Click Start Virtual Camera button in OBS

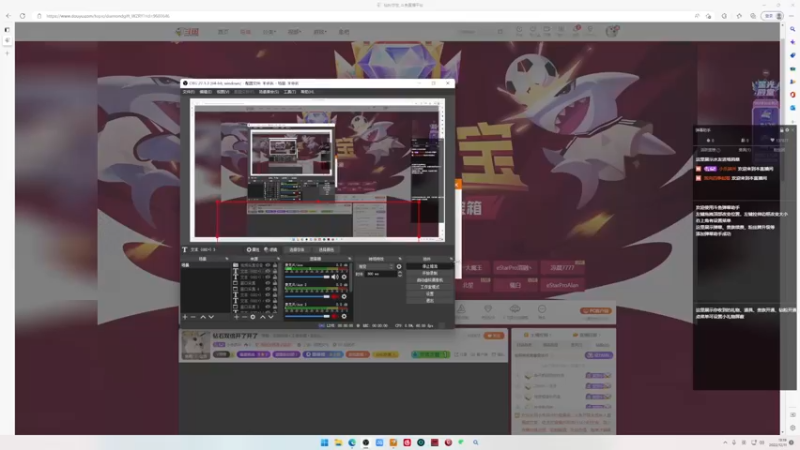tap(430, 280)
